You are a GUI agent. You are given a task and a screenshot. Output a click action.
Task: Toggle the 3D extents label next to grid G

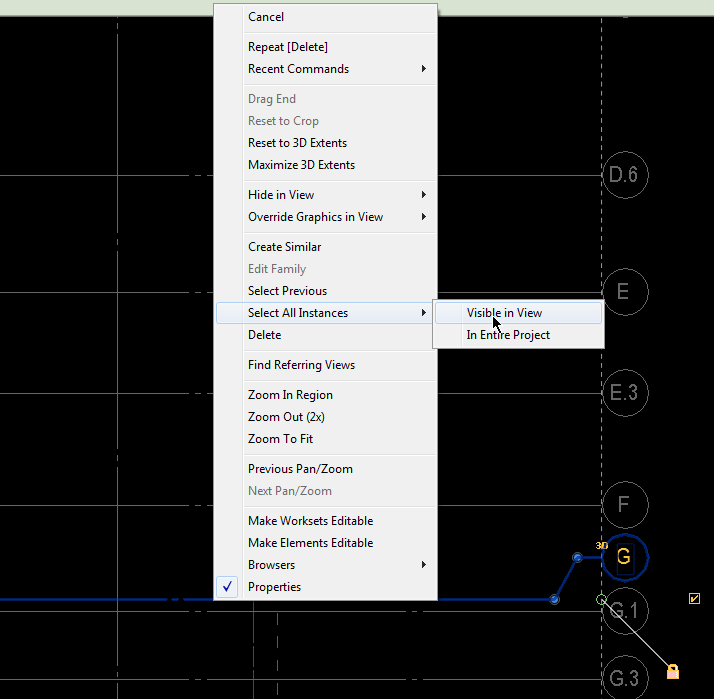pos(601,545)
